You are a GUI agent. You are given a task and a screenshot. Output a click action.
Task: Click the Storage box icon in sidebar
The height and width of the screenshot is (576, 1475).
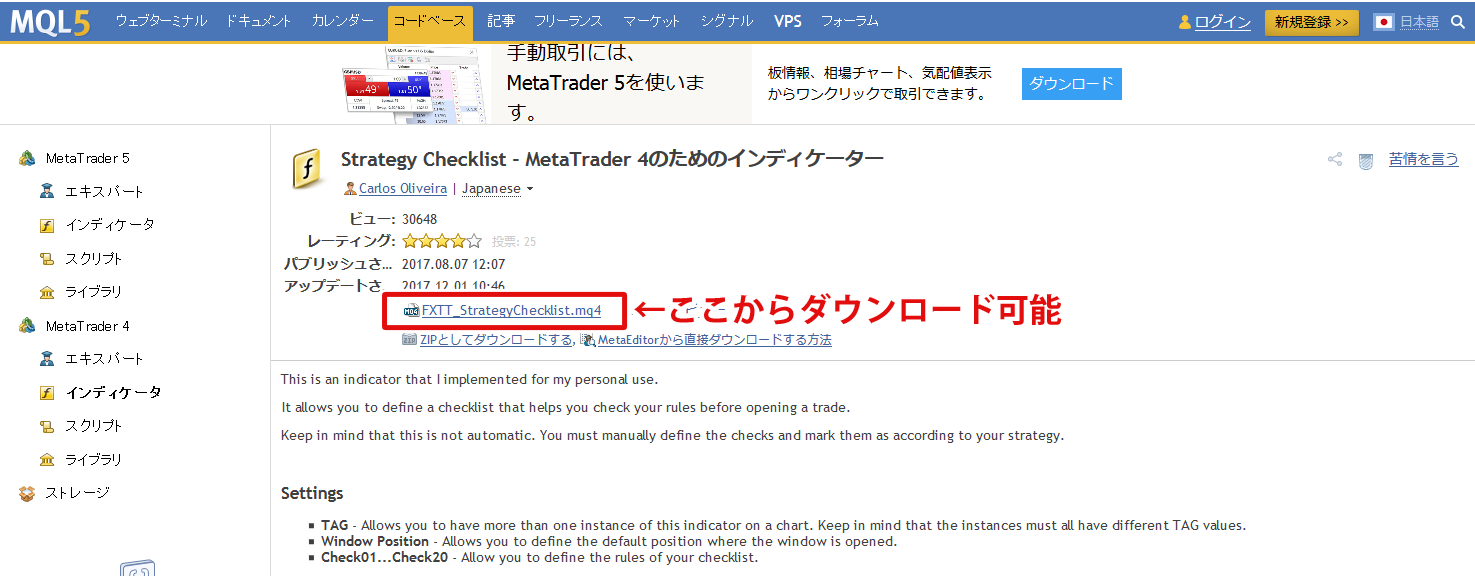27,493
